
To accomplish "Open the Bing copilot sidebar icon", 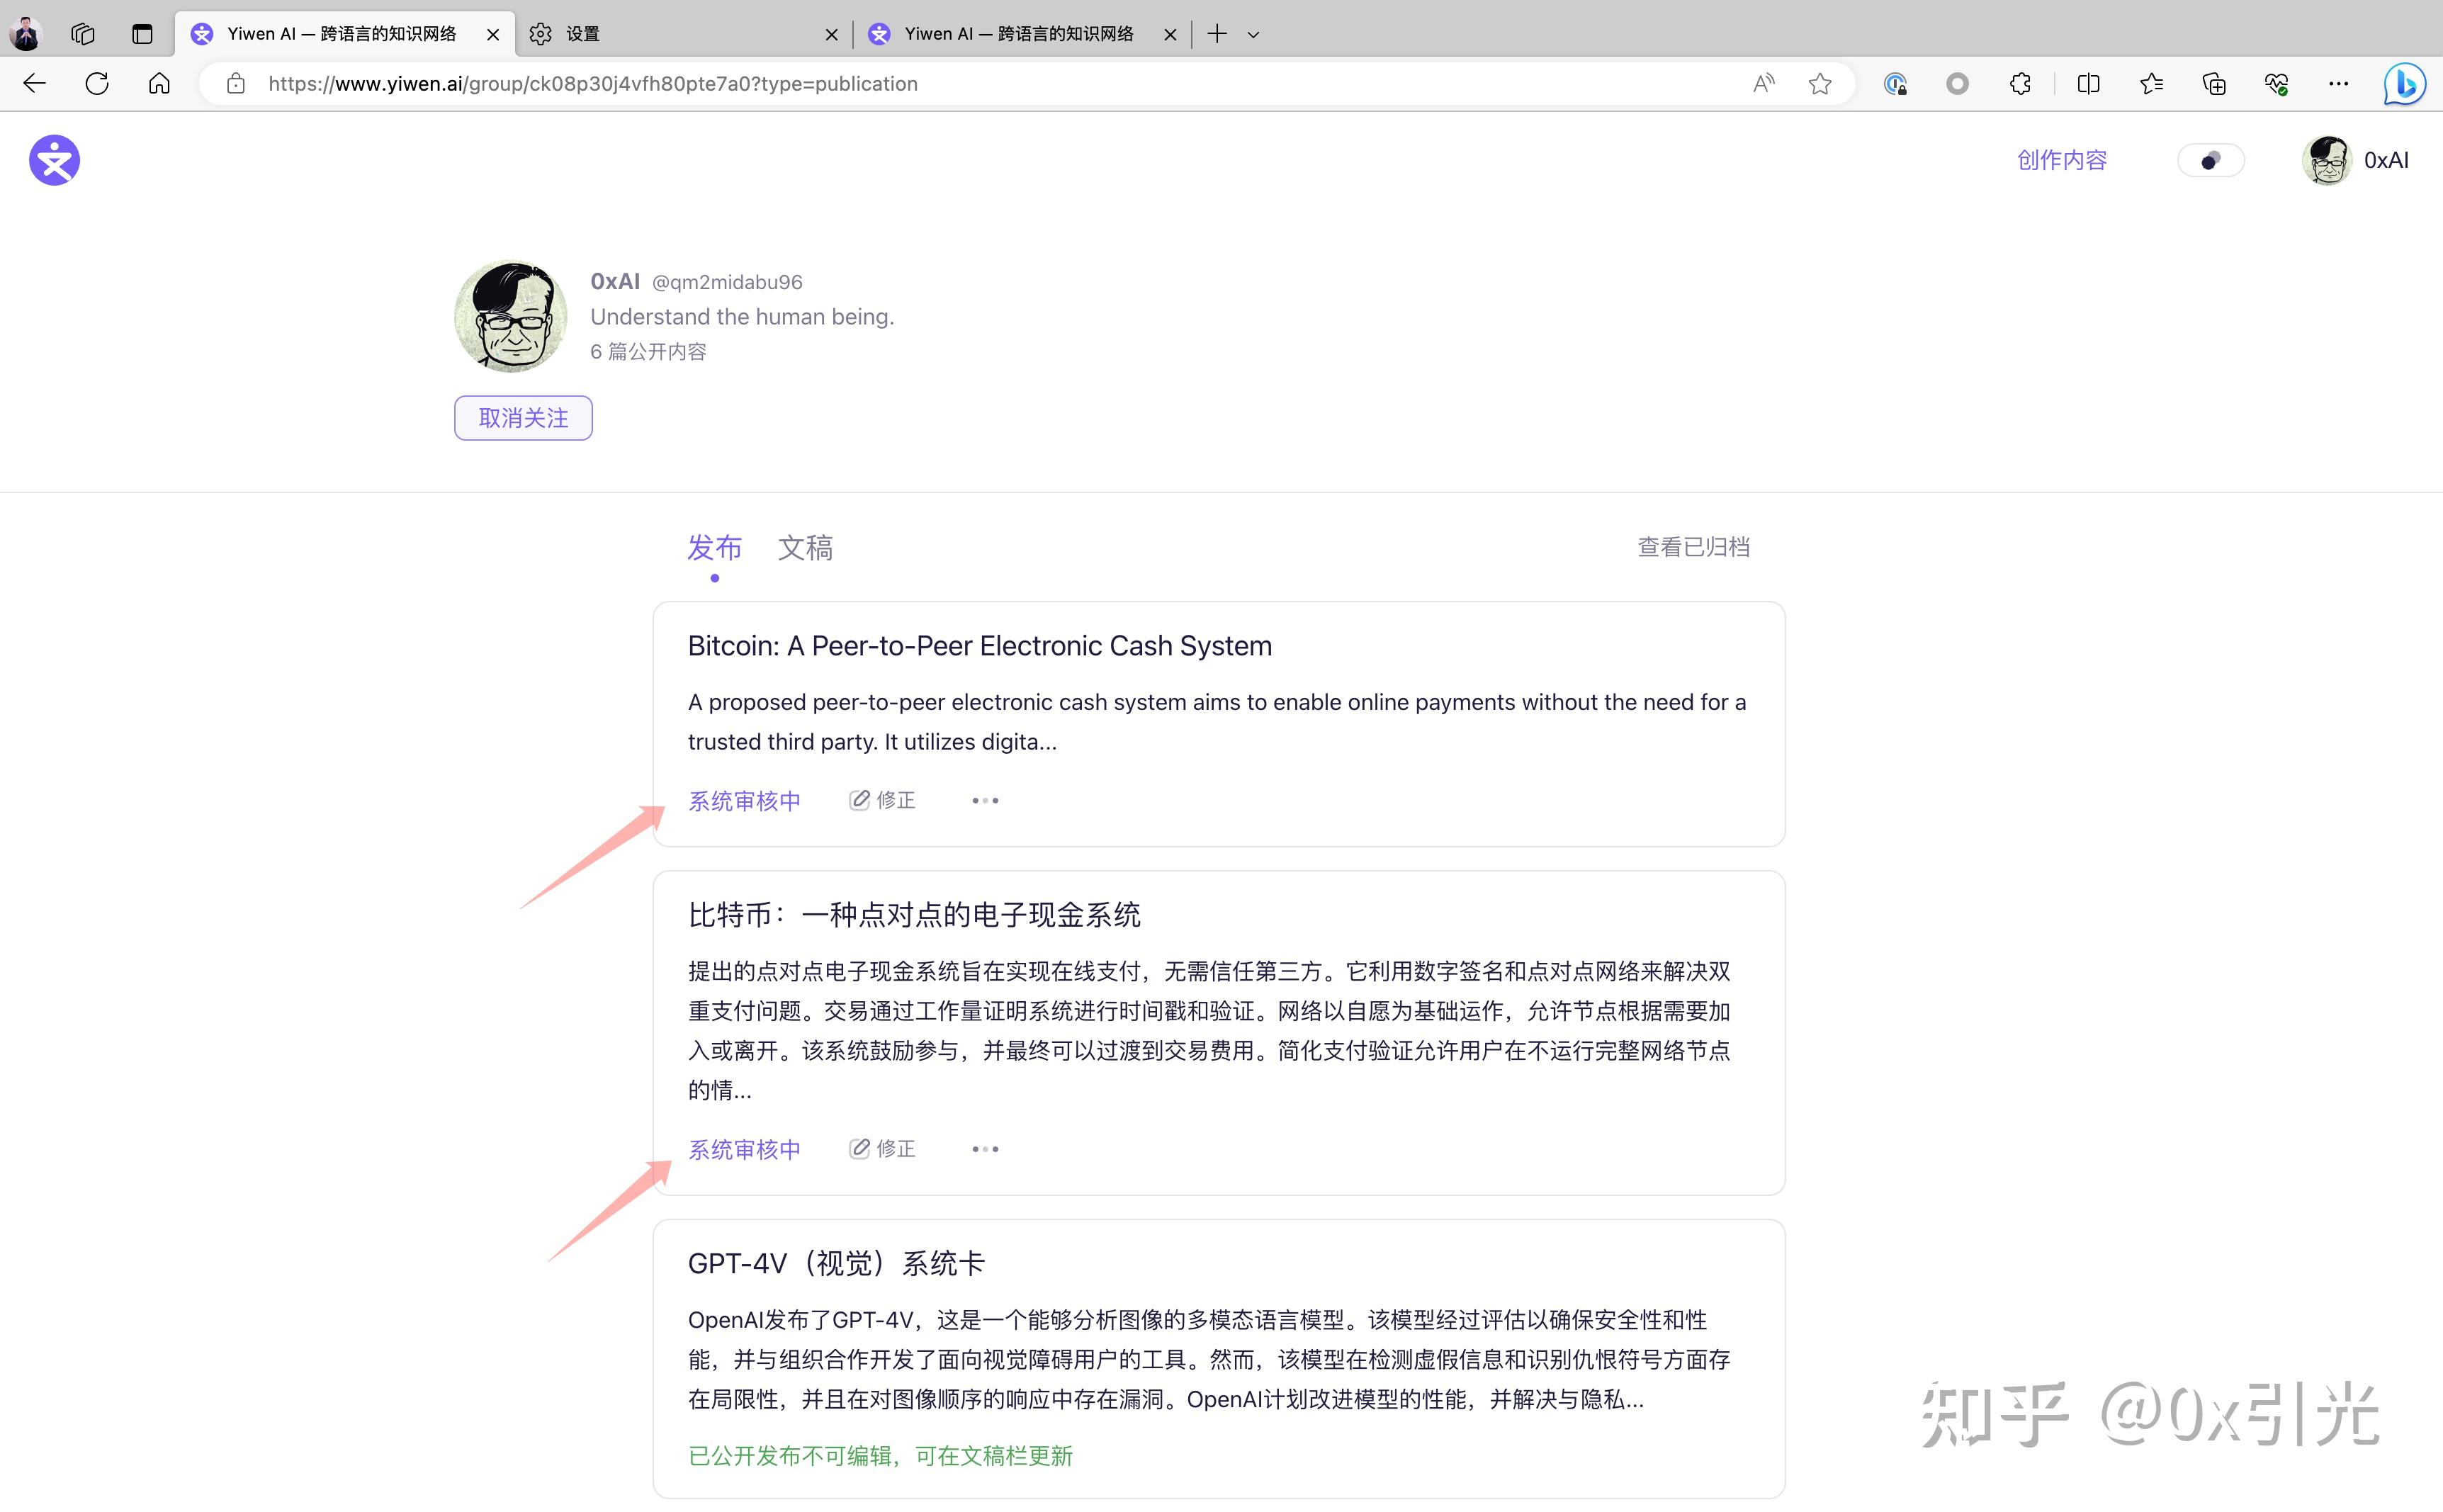I will pos(2404,84).
